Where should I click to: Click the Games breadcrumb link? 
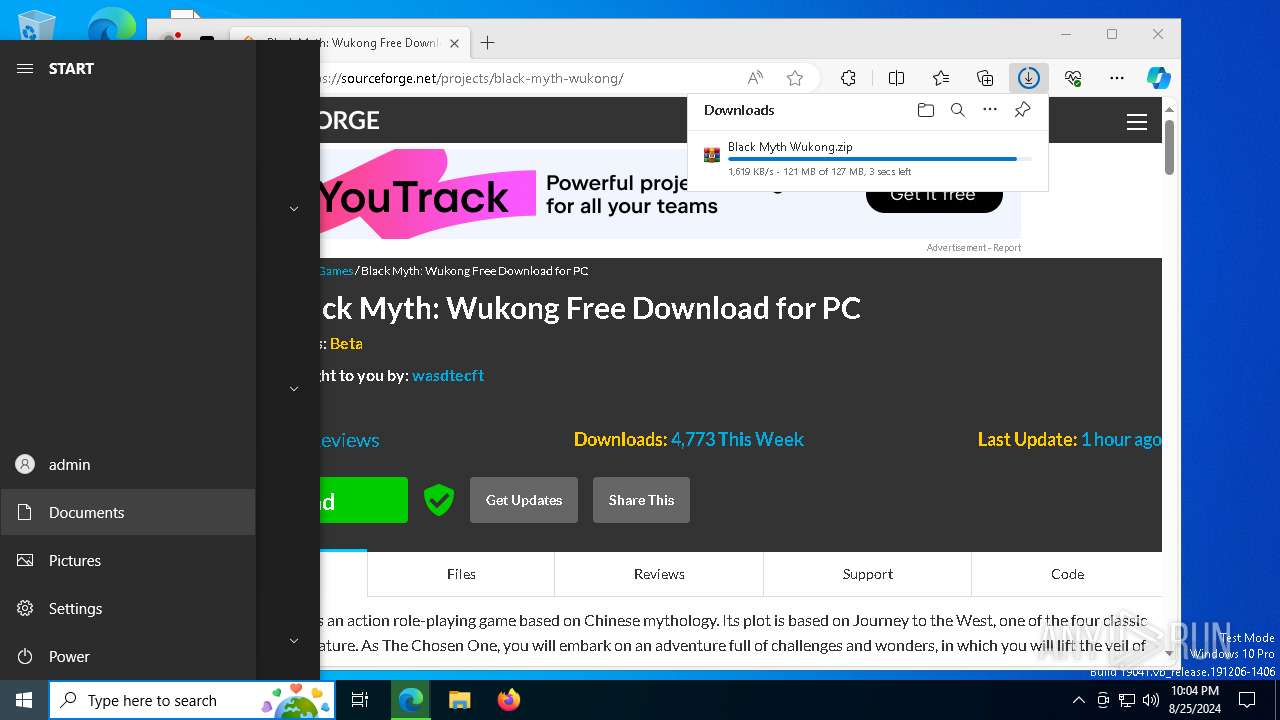coord(336,271)
